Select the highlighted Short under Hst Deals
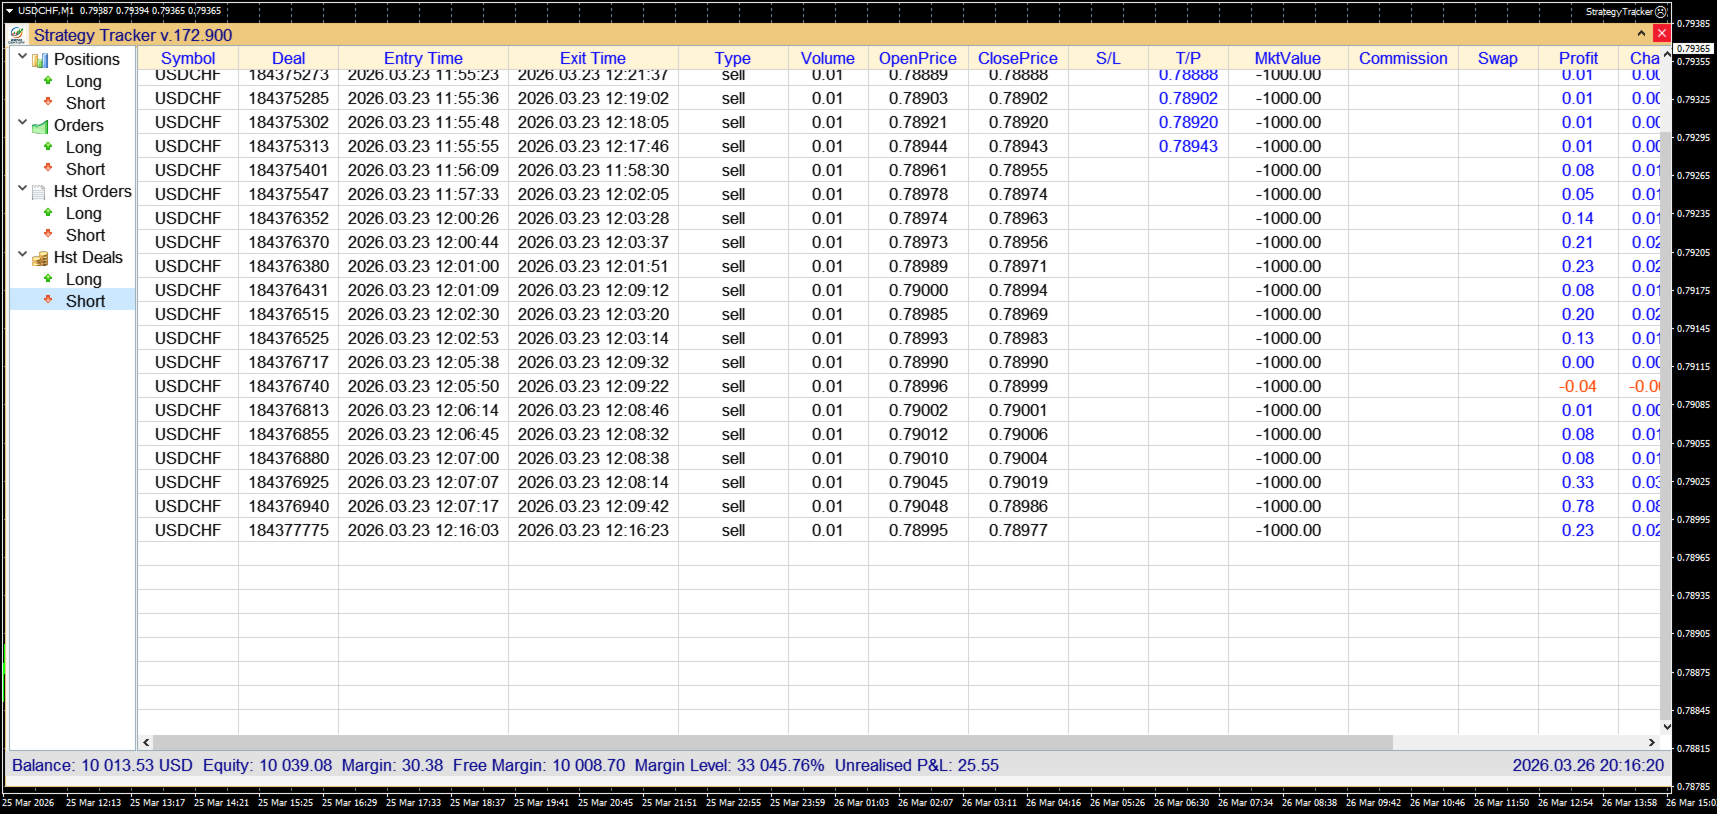This screenshot has height=814, width=1717. coord(85,301)
